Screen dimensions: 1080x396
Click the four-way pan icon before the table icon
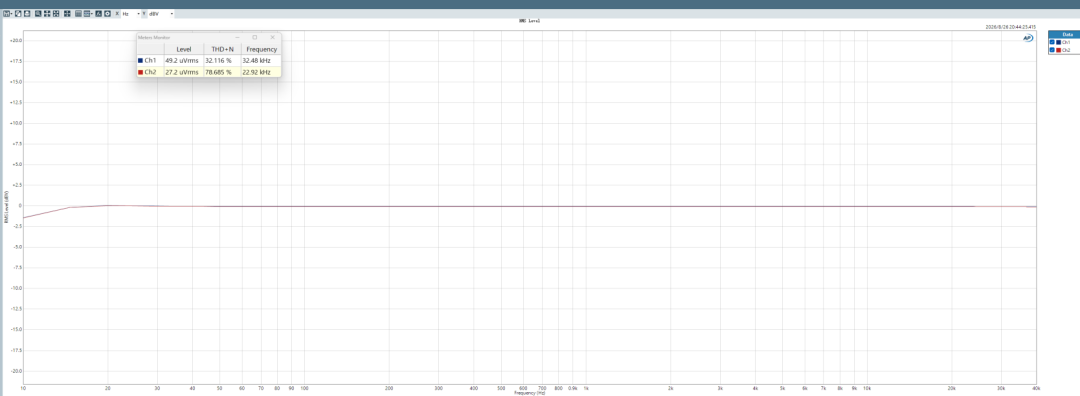point(67,14)
